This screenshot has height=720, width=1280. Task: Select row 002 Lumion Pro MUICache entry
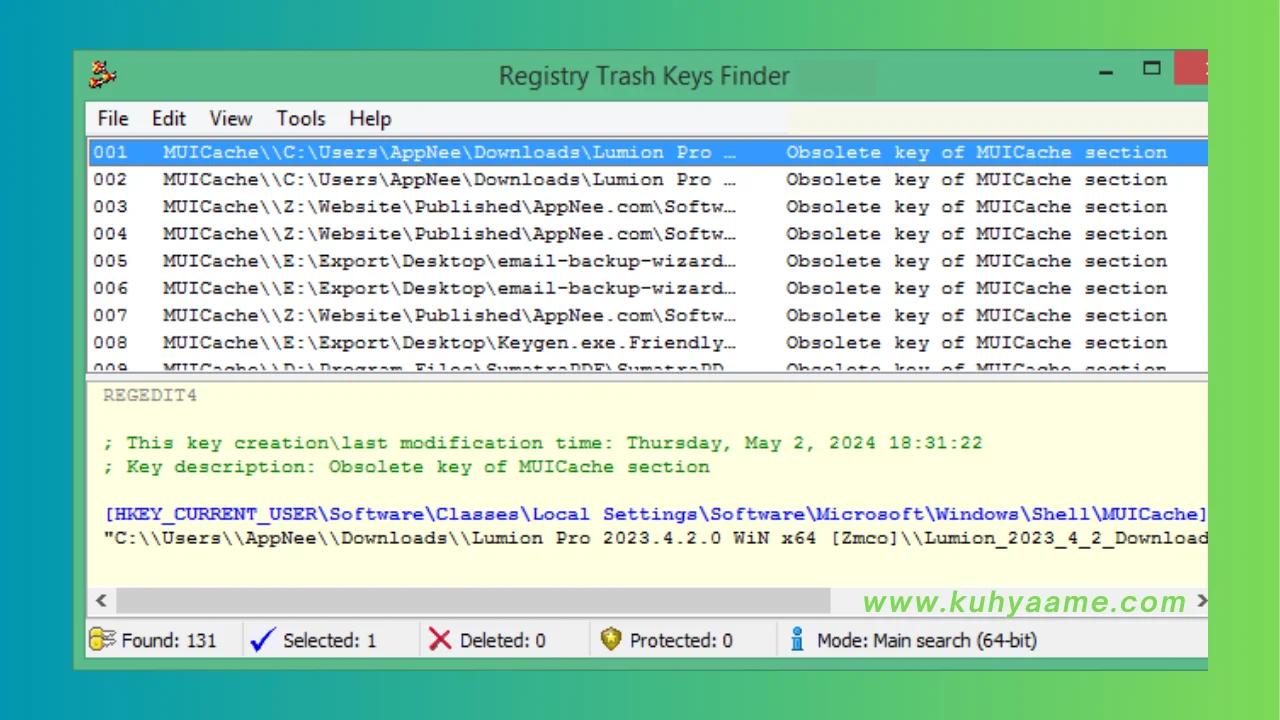(647, 180)
